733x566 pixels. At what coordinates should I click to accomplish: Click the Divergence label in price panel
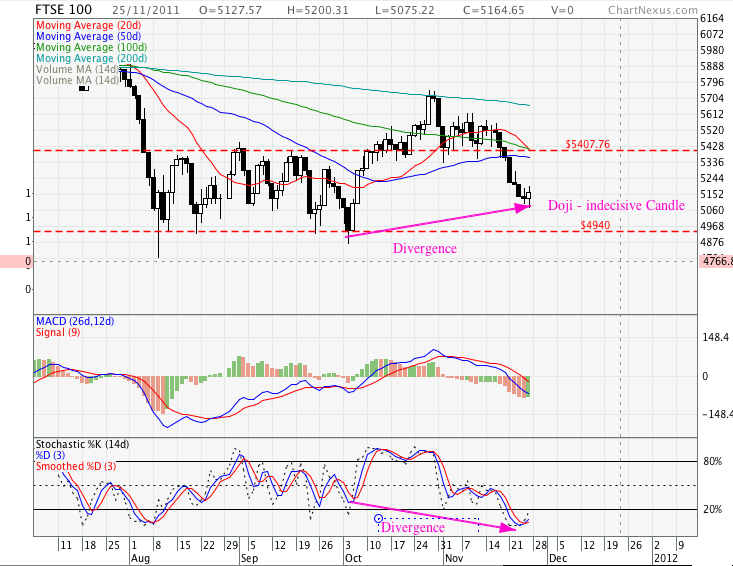tap(424, 248)
